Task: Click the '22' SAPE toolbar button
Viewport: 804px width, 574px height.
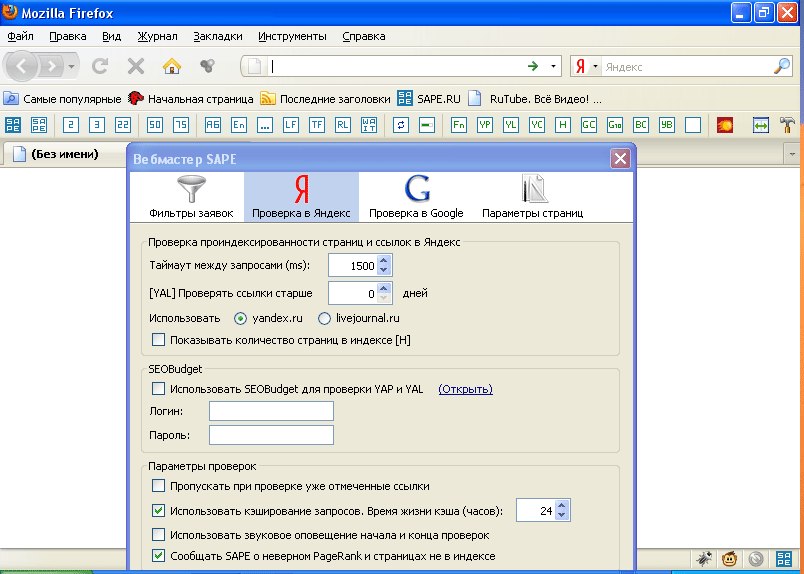Action: point(123,125)
